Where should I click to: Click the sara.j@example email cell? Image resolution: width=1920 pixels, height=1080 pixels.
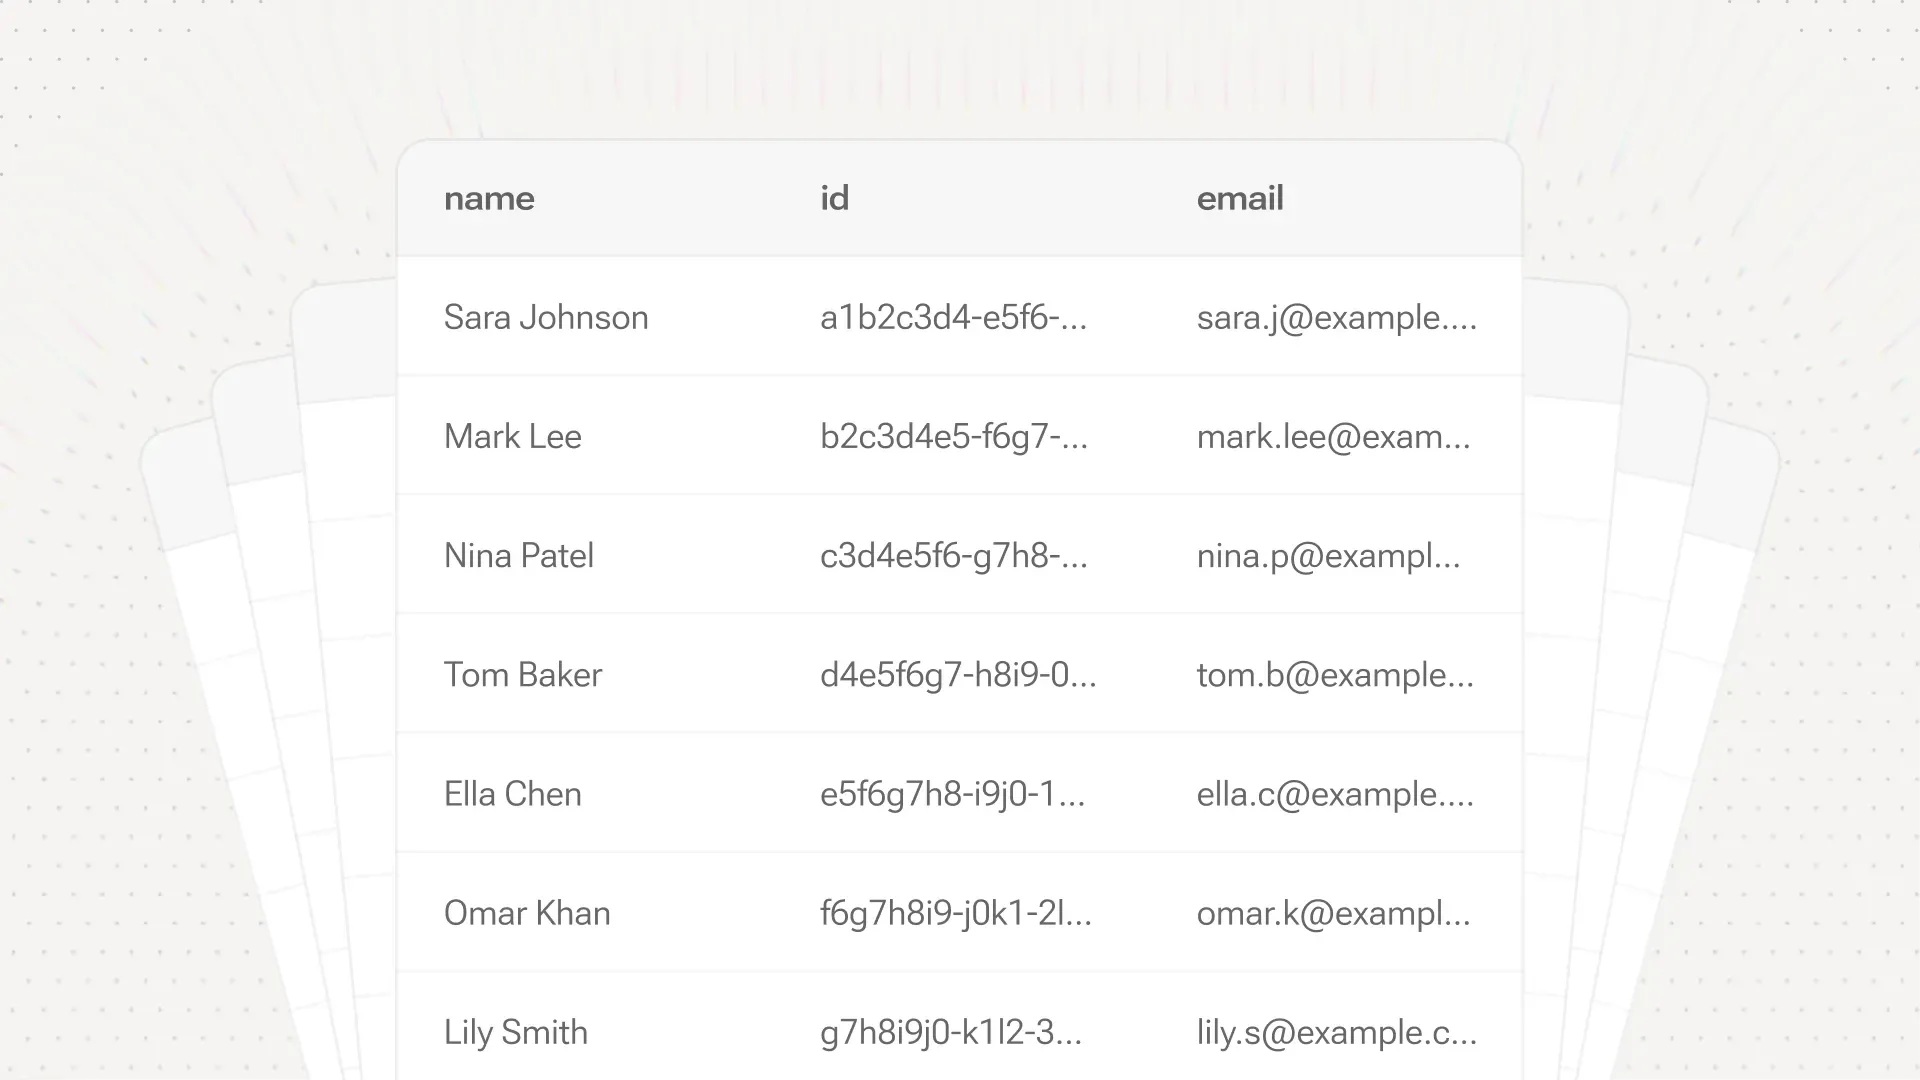[1336, 317]
